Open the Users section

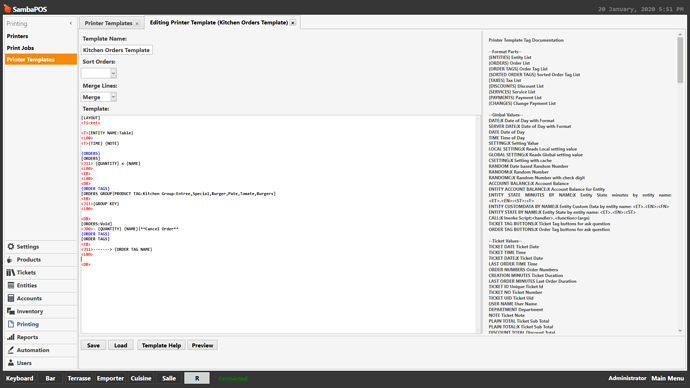40,363
